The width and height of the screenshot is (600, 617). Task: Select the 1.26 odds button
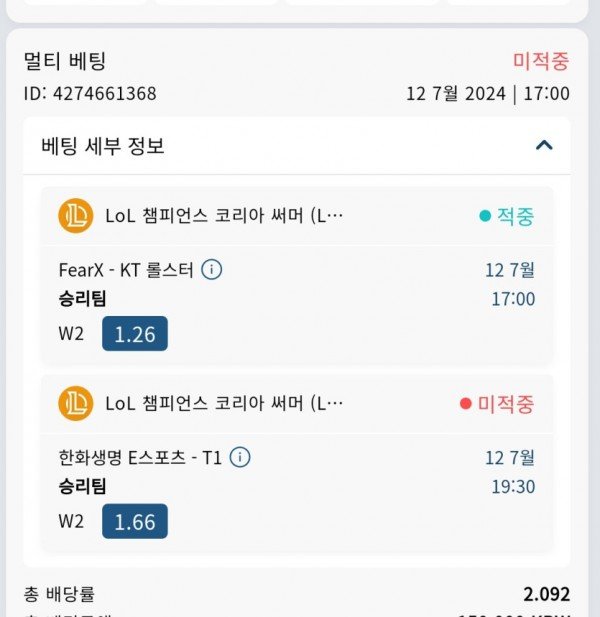[135, 333]
